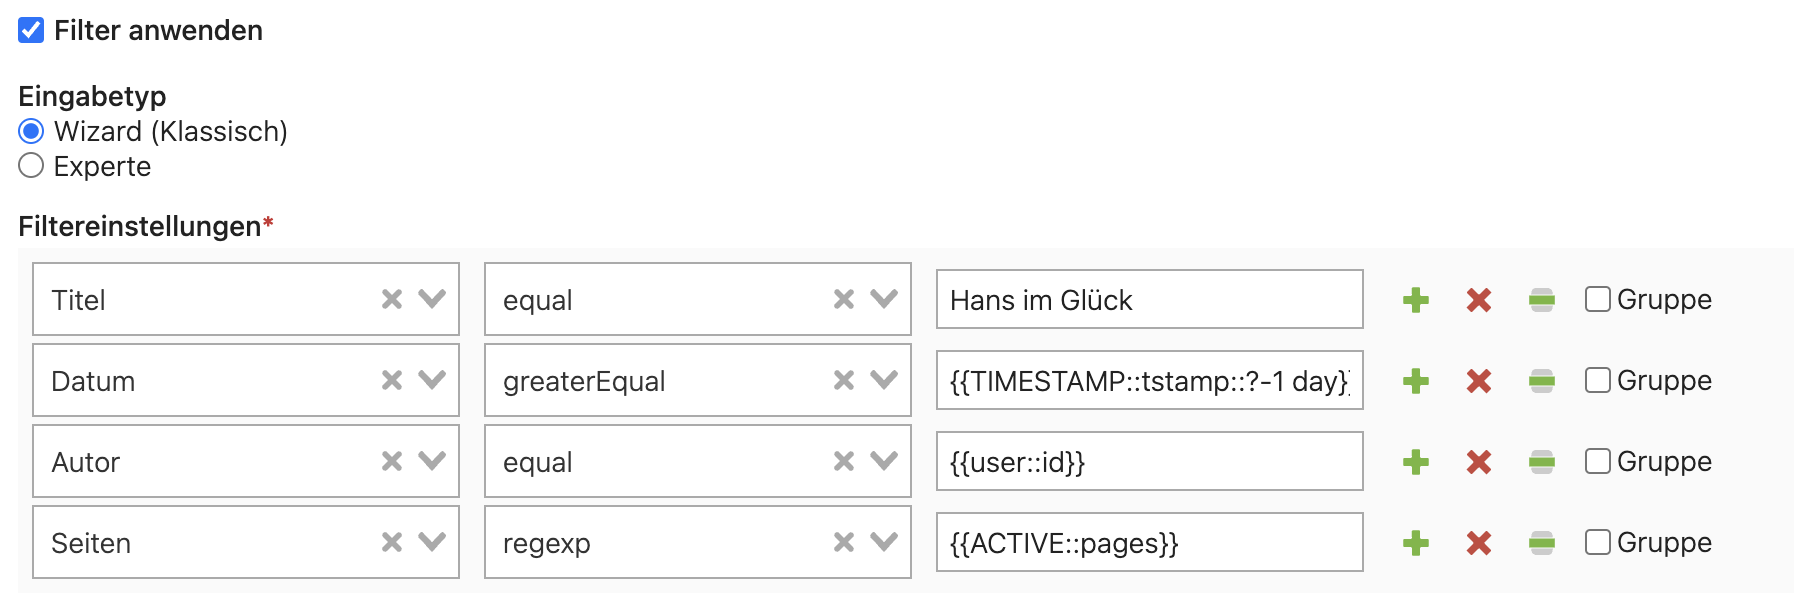The height and width of the screenshot is (600, 1794).
Task: Remove the Seiten filter row via red X
Action: click(x=1478, y=543)
